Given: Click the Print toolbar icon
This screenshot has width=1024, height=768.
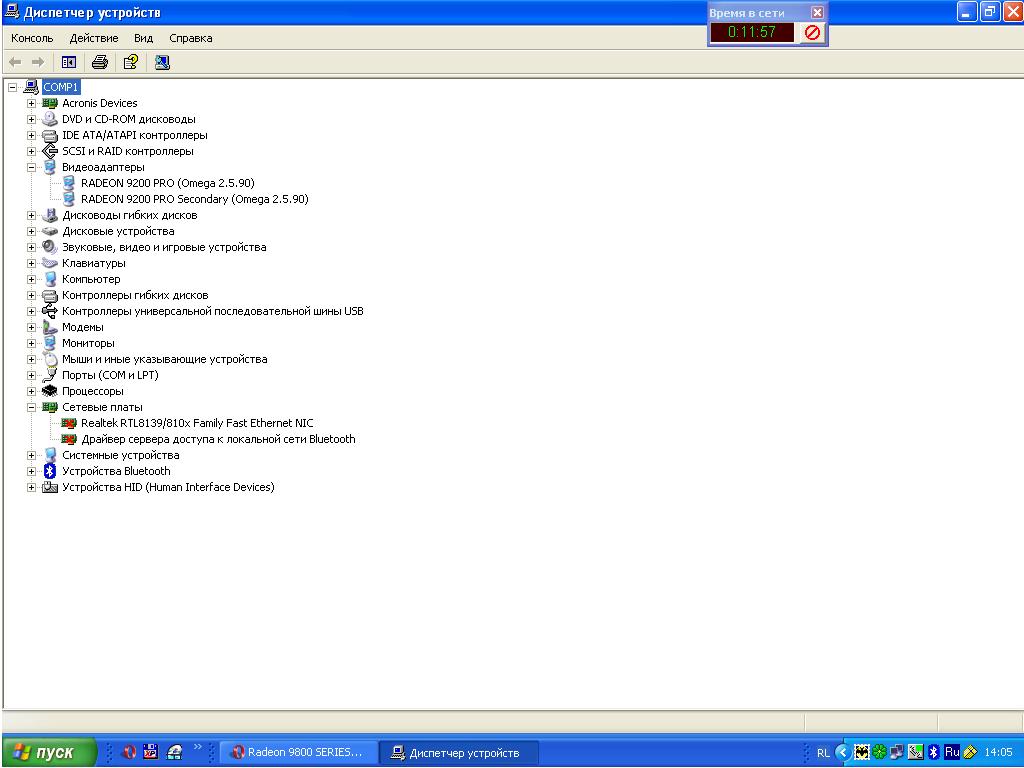Looking at the screenshot, I should pos(99,62).
